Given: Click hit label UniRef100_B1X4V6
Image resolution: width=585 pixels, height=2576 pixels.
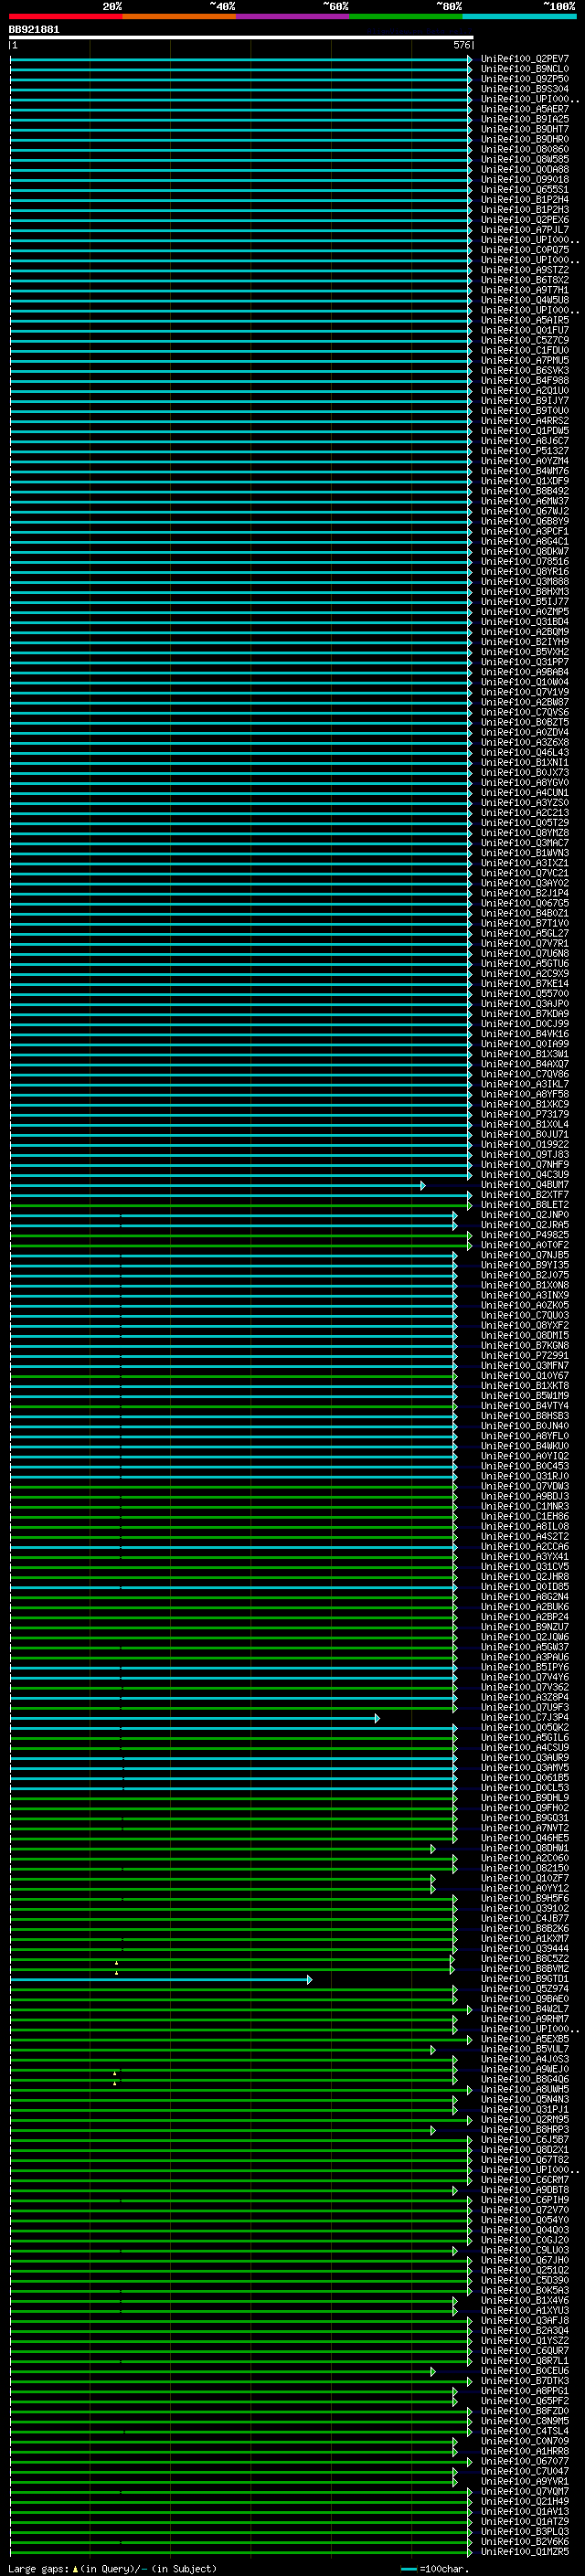Looking at the screenshot, I should [x=524, y=2300].
